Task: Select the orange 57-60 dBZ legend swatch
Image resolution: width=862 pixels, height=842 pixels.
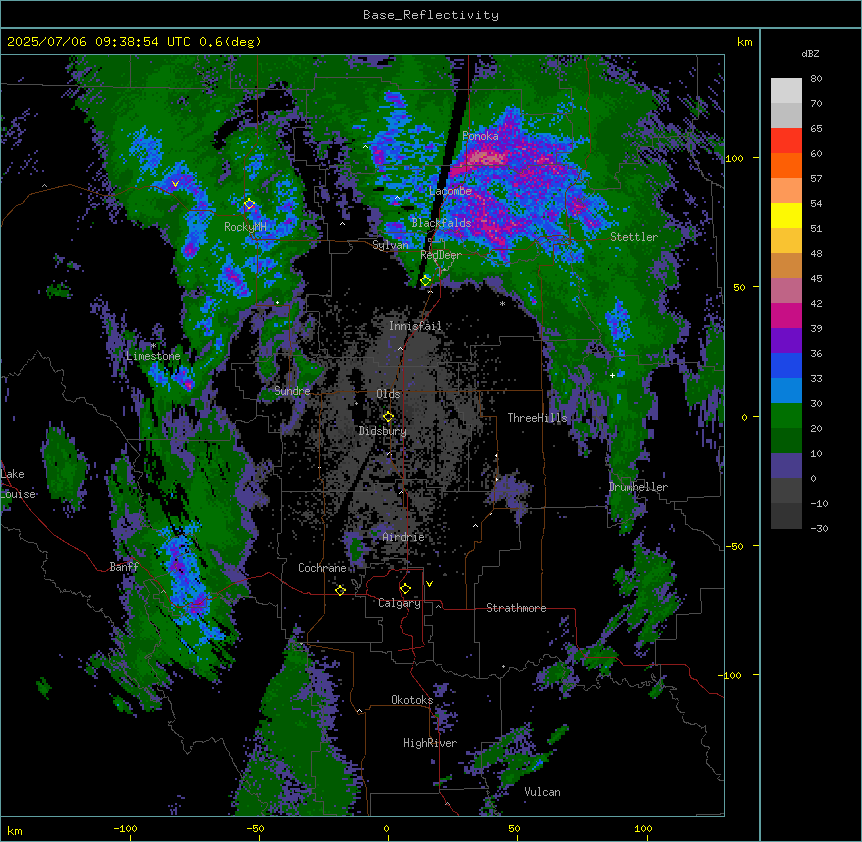Action: 786,165
